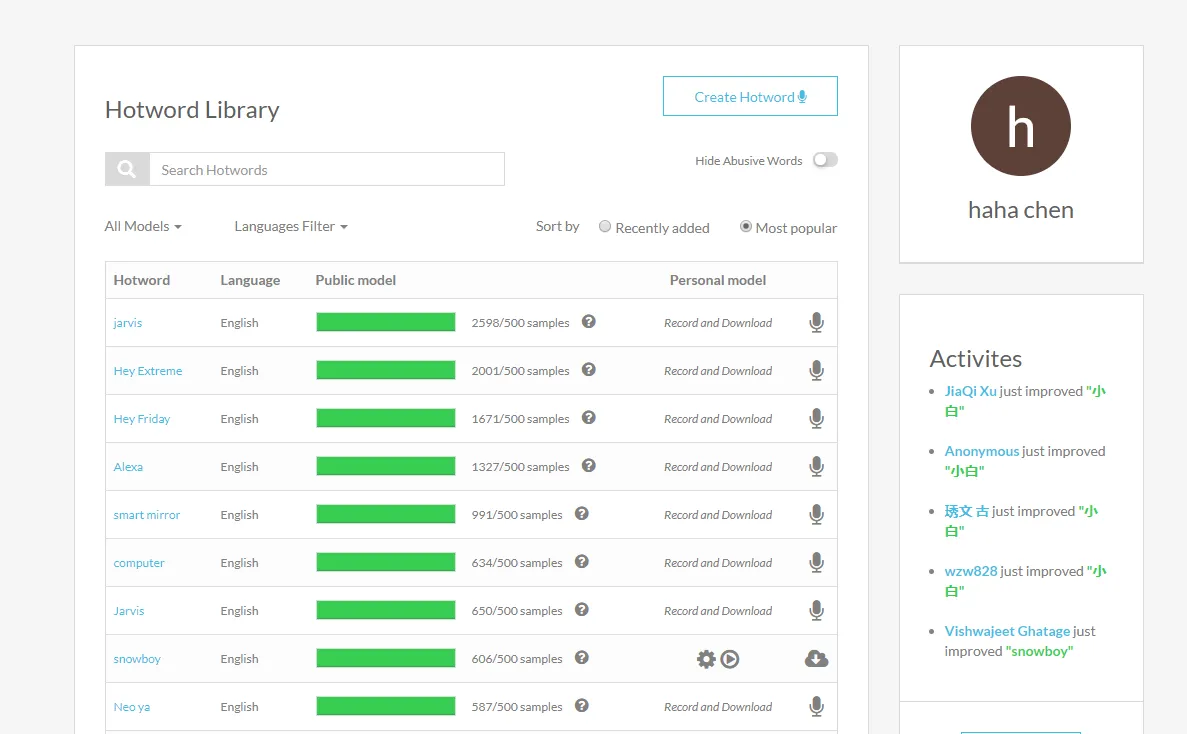Download the snowboy model via cloud icon

pos(816,659)
